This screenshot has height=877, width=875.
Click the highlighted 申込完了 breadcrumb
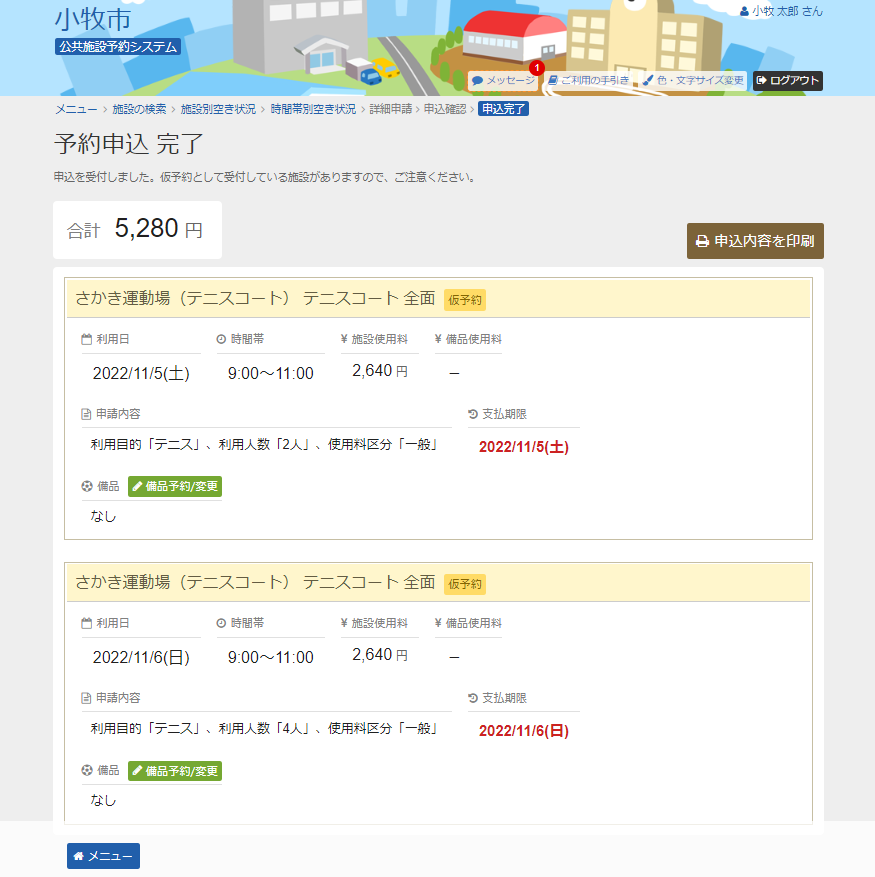(503, 109)
